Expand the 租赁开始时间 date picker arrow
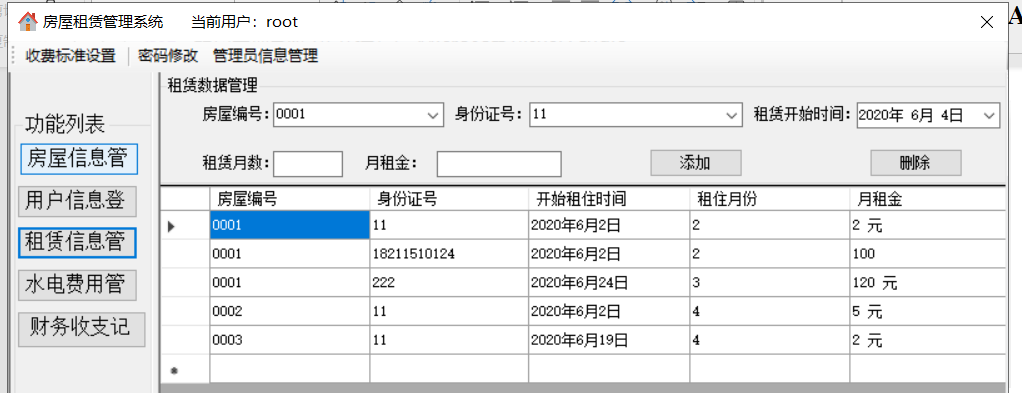This screenshot has height=393, width=1022. 989,115
